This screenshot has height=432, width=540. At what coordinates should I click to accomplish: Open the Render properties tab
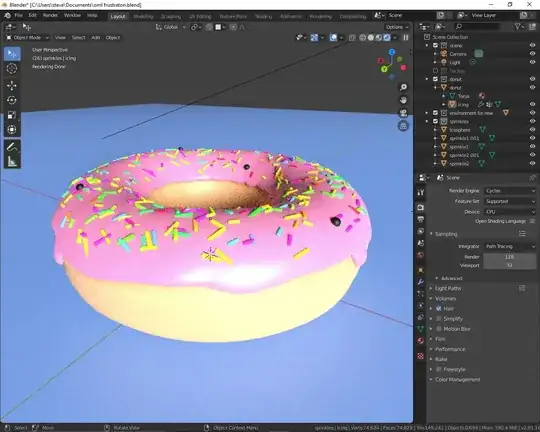tap(420, 207)
